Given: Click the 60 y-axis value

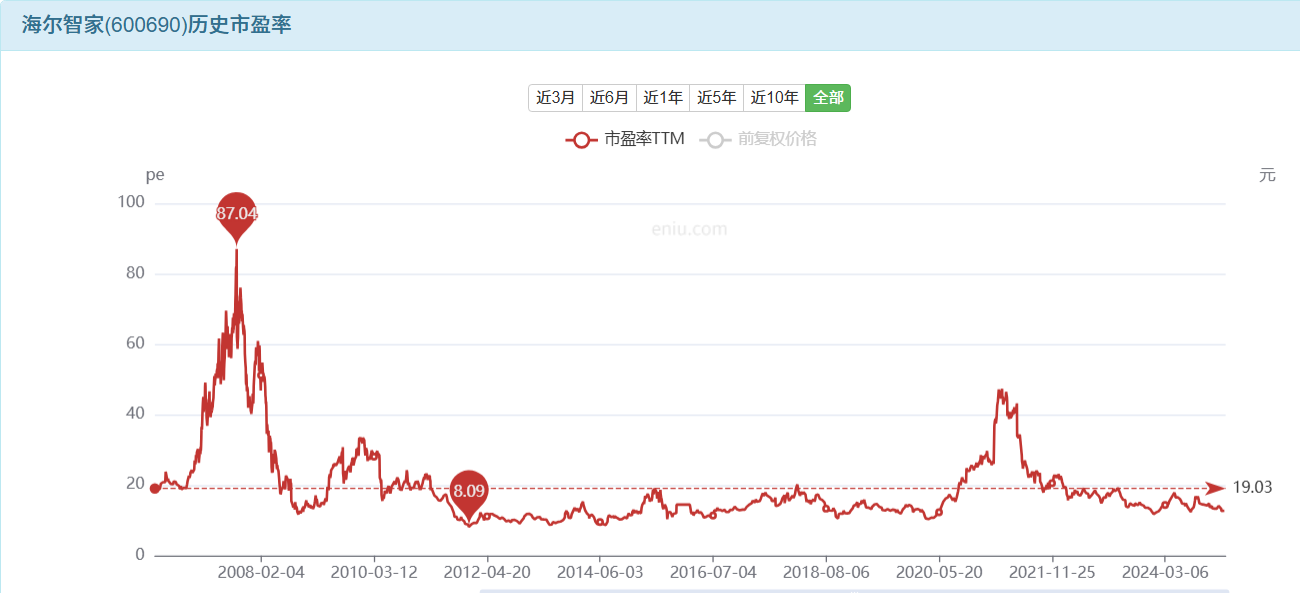Looking at the screenshot, I should [x=135, y=343].
